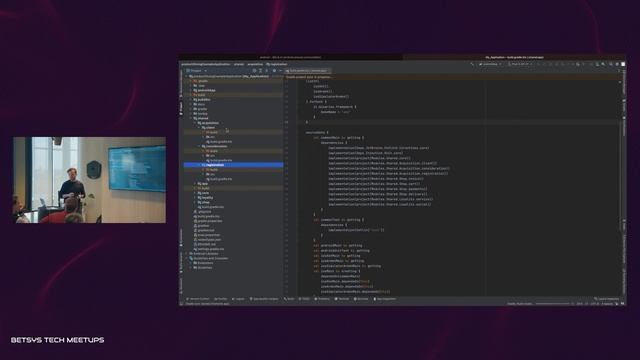Image resolution: width=640 pixels, height=360 pixels.
Task: Open the Terminal tool window tab
Action: [x=342, y=299]
